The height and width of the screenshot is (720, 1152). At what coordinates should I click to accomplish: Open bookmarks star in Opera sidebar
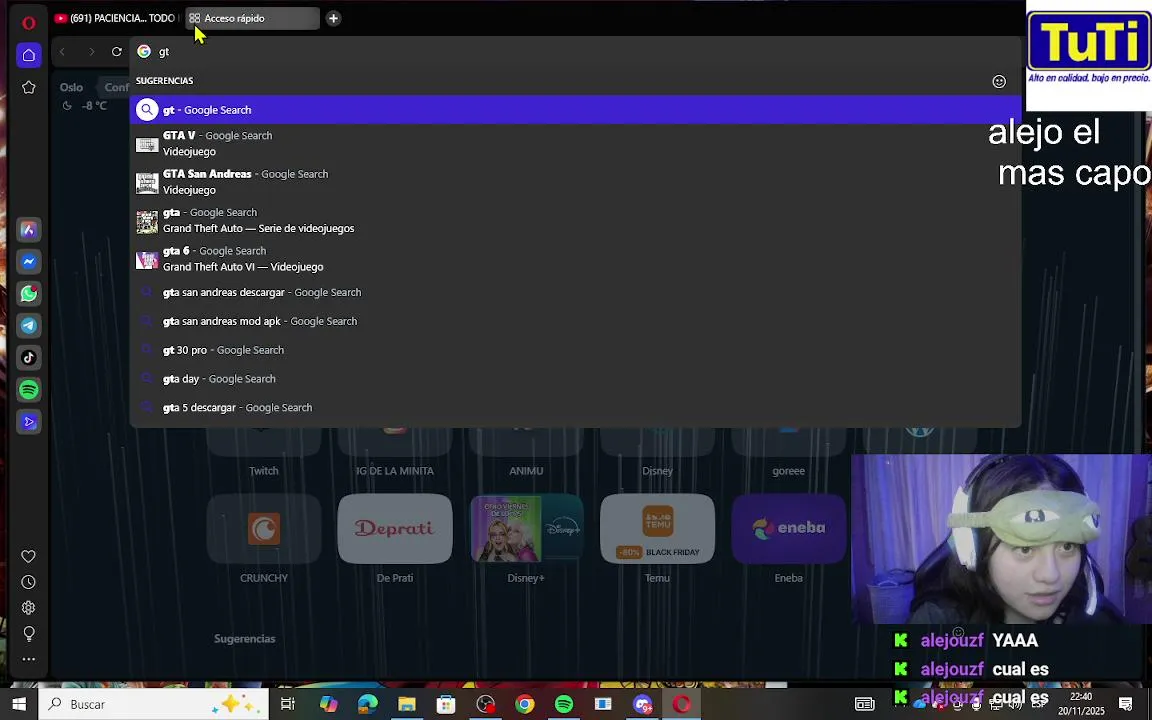29,87
